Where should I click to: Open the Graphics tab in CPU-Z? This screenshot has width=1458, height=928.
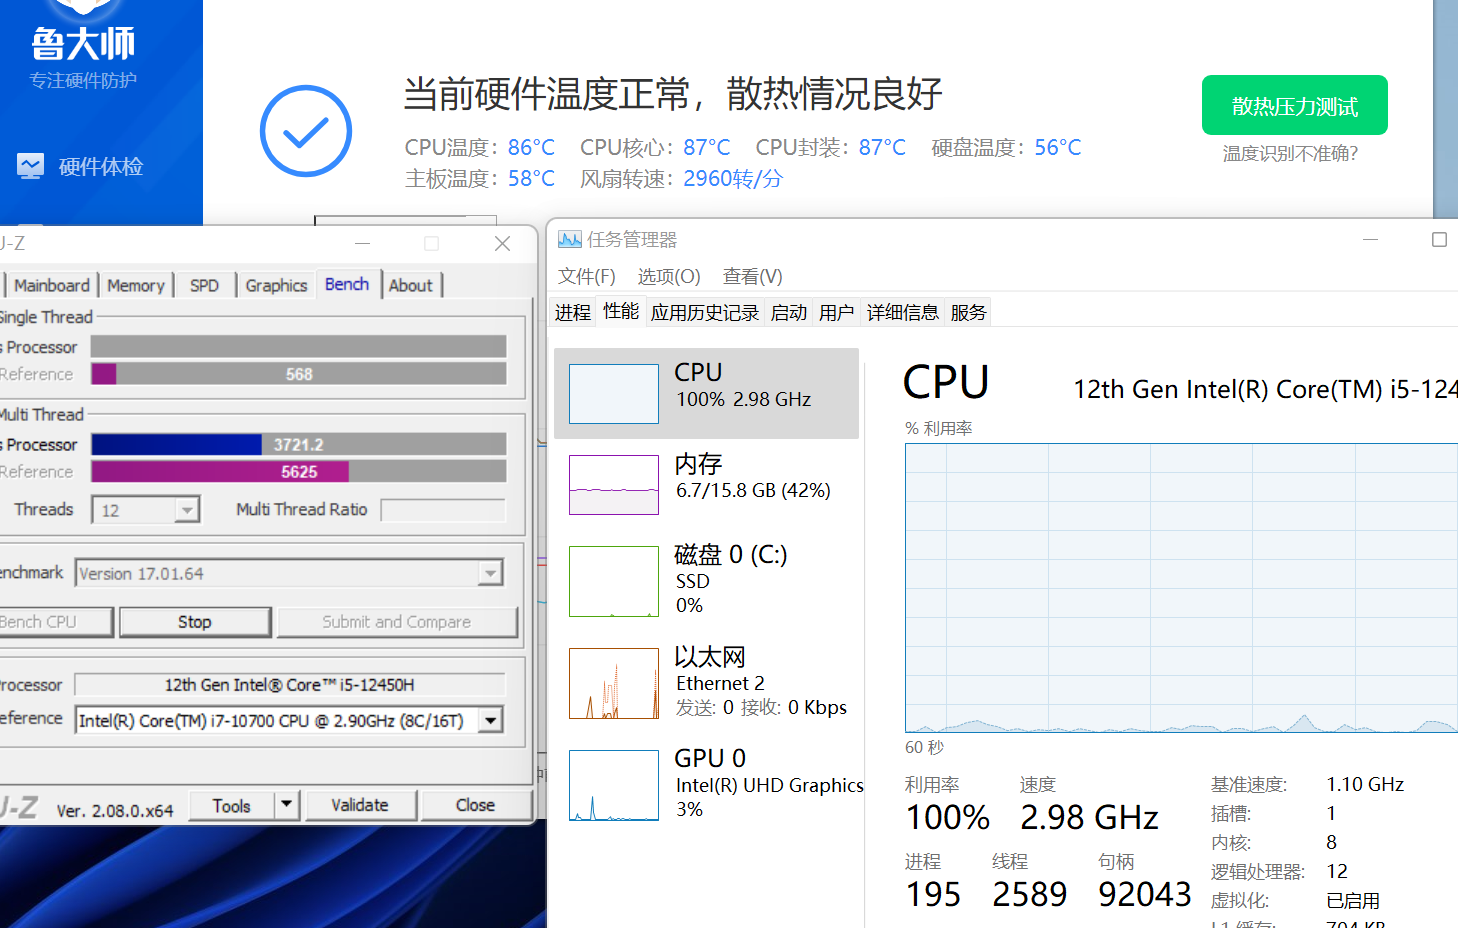pyautogui.click(x=276, y=285)
